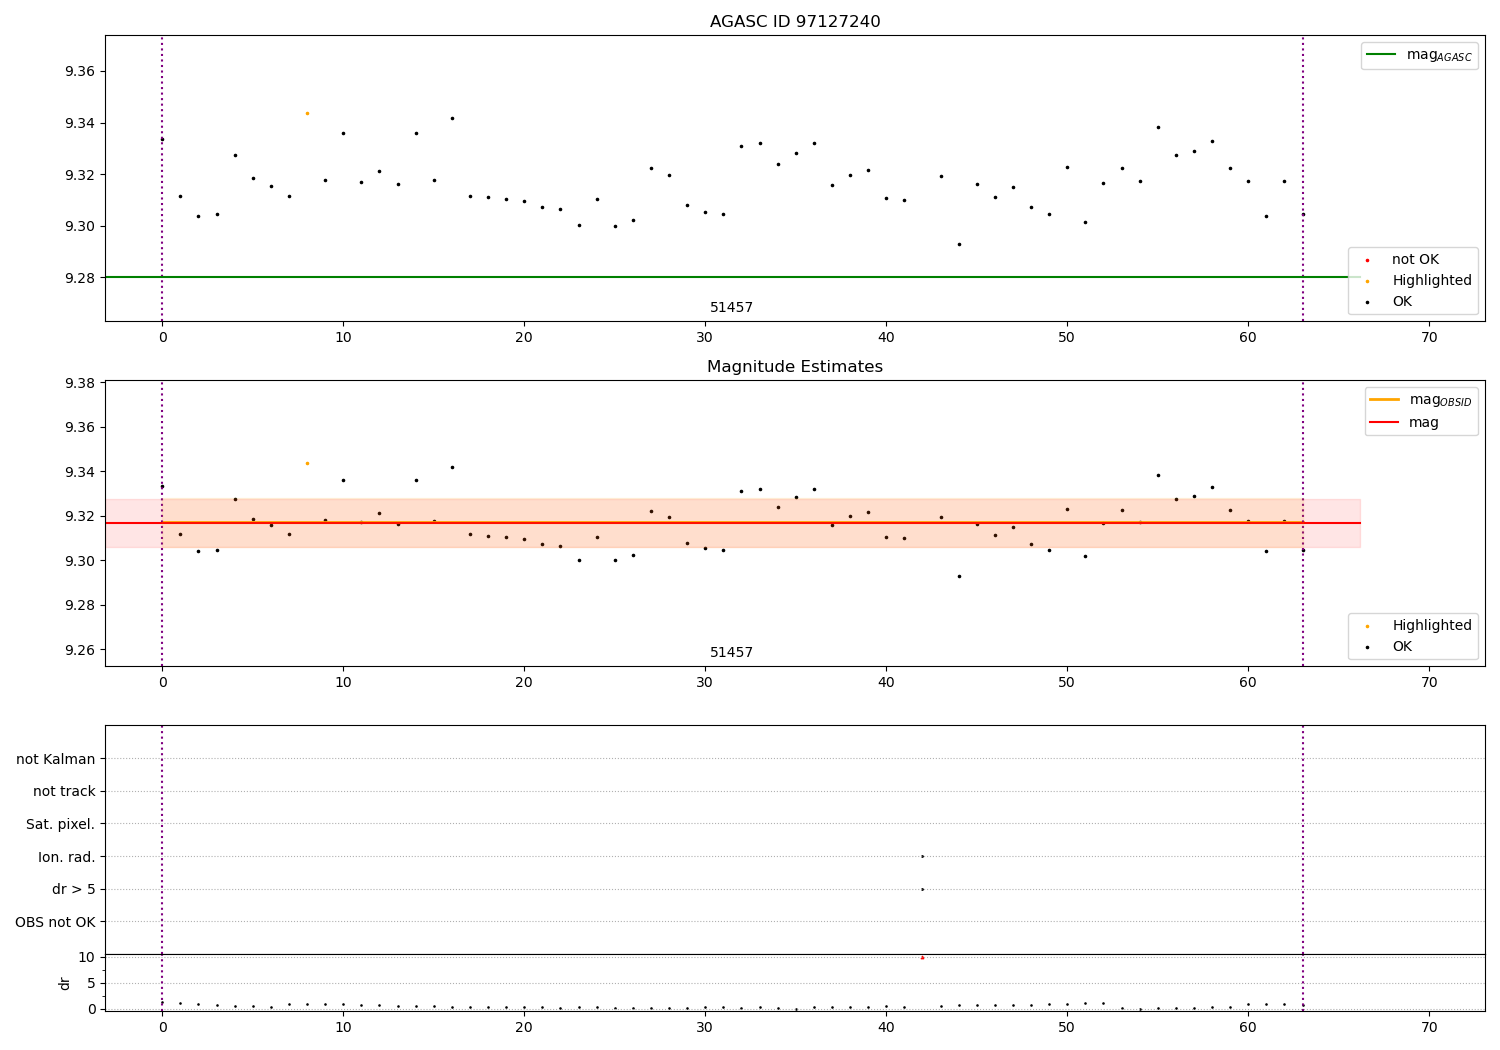Click the lowest point near 9.29 in top plot
Viewport: 1500px width, 1050px height.
point(959,244)
